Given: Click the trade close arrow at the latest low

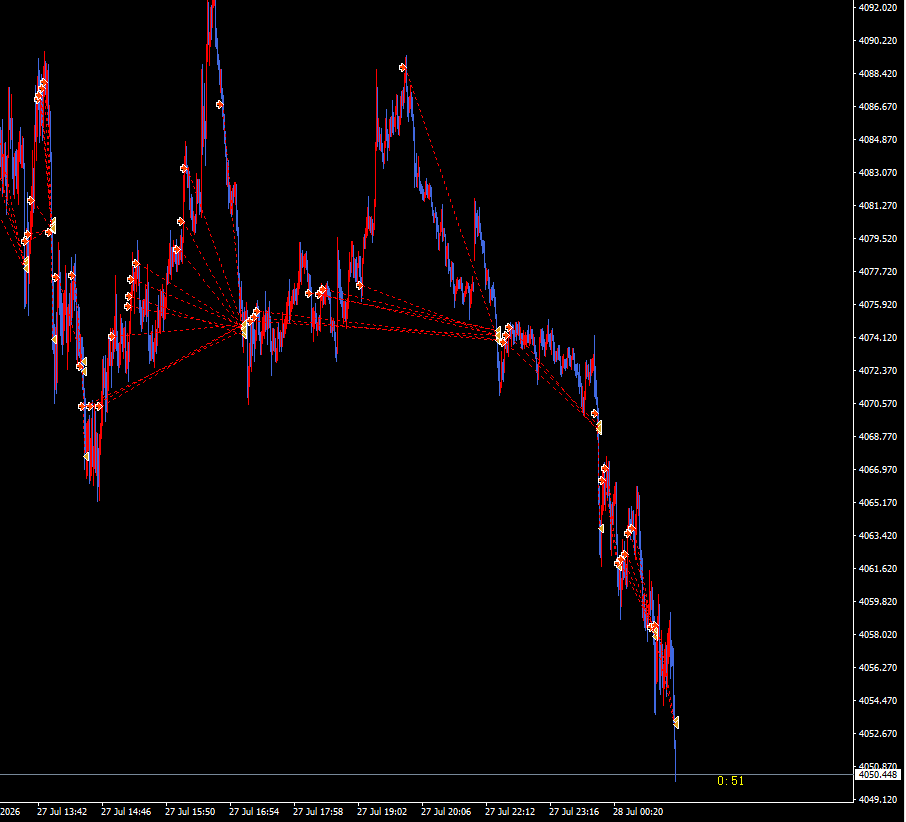Looking at the screenshot, I should click(x=676, y=723).
